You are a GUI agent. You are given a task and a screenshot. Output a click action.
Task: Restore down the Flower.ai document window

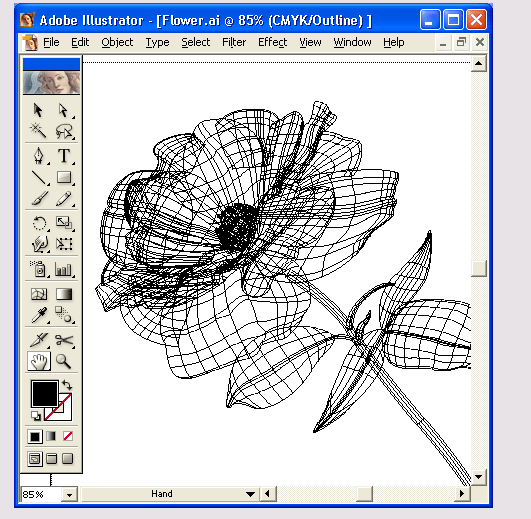click(461, 43)
